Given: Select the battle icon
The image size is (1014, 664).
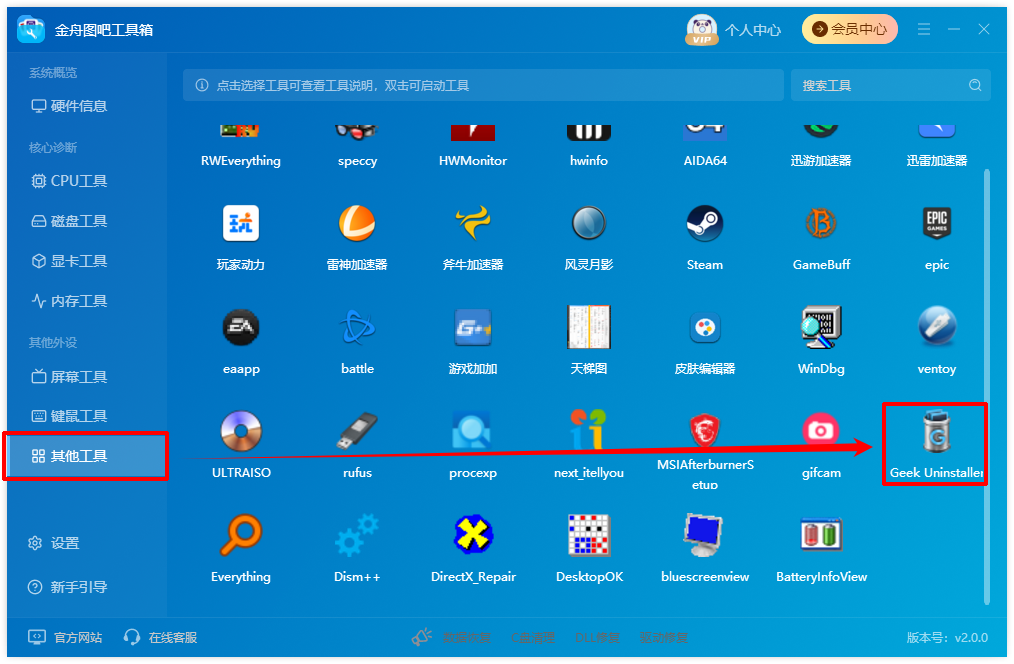Looking at the screenshot, I should (x=357, y=327).
